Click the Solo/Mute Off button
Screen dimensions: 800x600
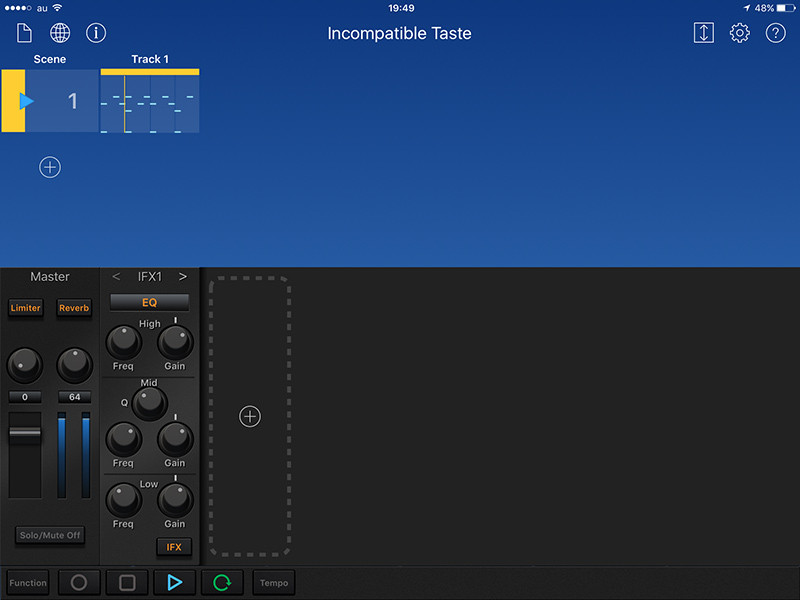pyautogui.click(x=50, y=535)
